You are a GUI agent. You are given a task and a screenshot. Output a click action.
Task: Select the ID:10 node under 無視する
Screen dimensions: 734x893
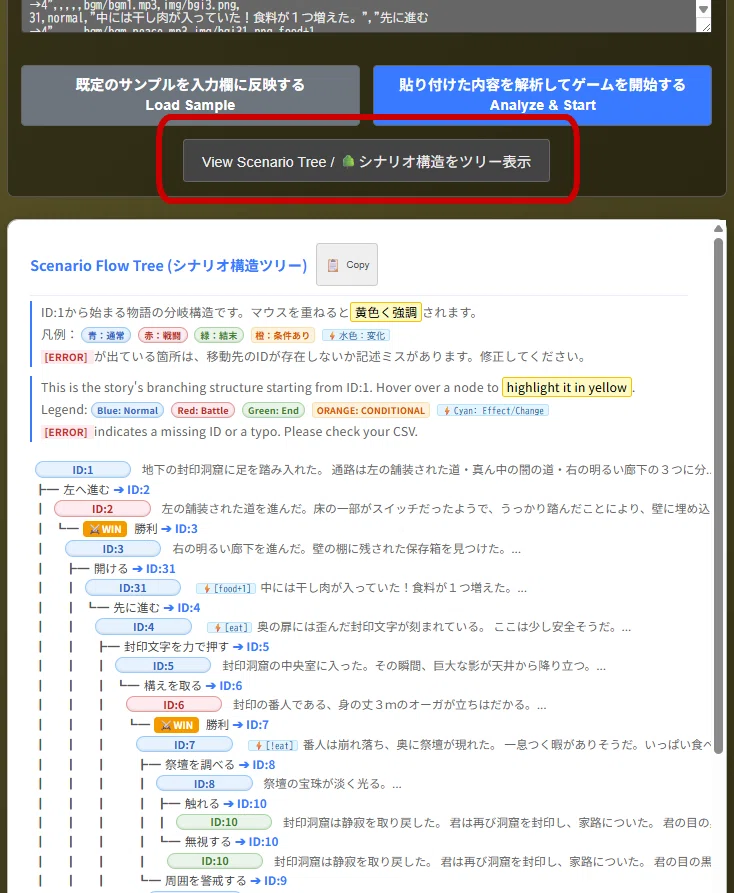click(x=215, y=861)
